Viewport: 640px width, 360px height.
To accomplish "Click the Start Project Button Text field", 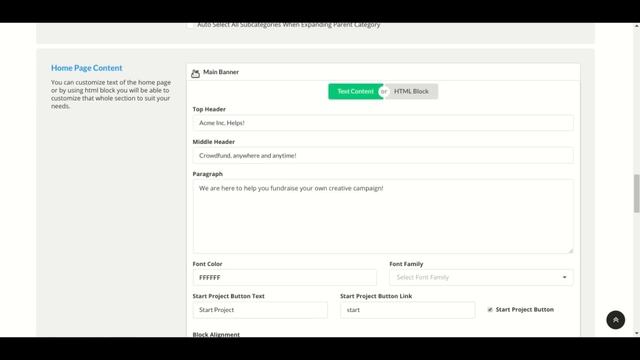I will tap(260, 310).
